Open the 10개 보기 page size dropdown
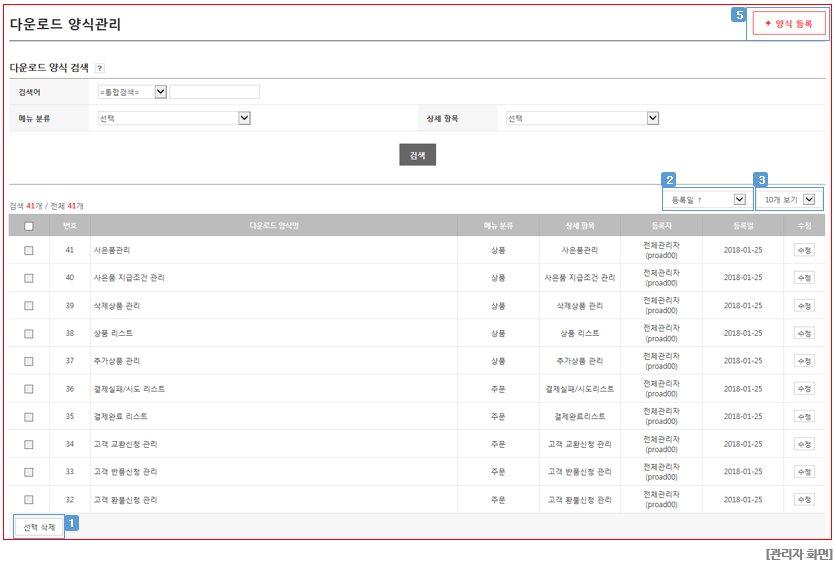The width and height of the screenshot is (836, 563). pos(789,199)
